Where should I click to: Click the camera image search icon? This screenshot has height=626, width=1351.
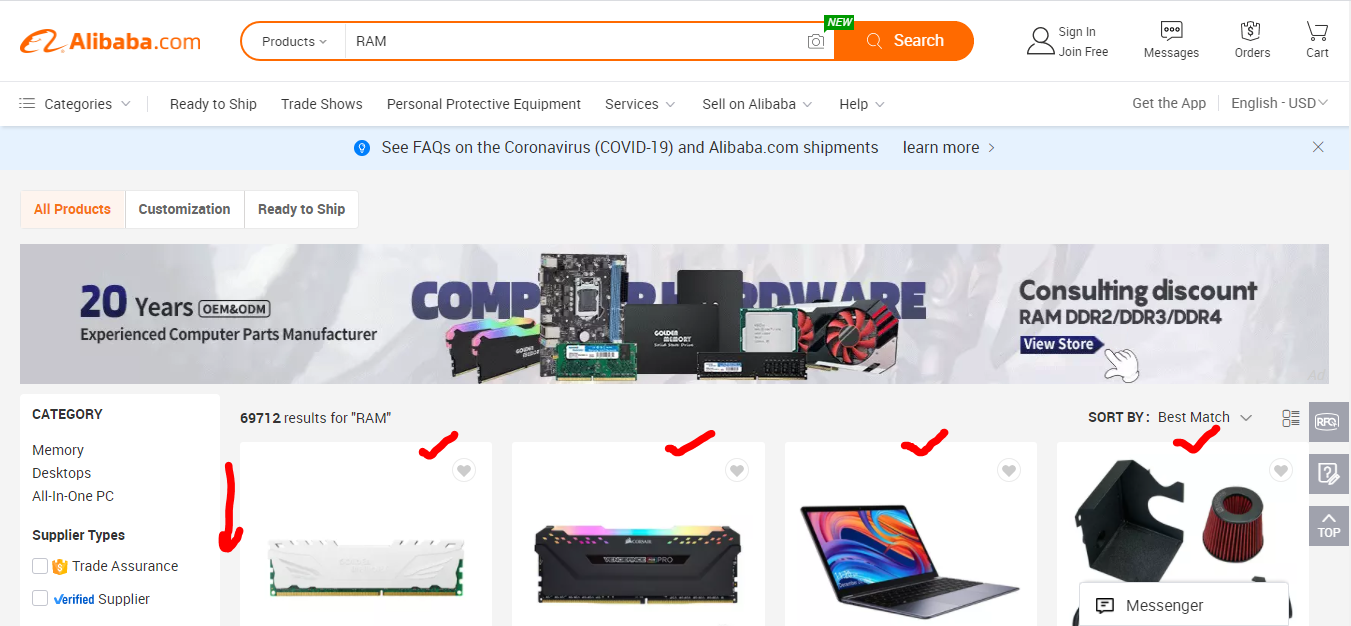point(816,41)
